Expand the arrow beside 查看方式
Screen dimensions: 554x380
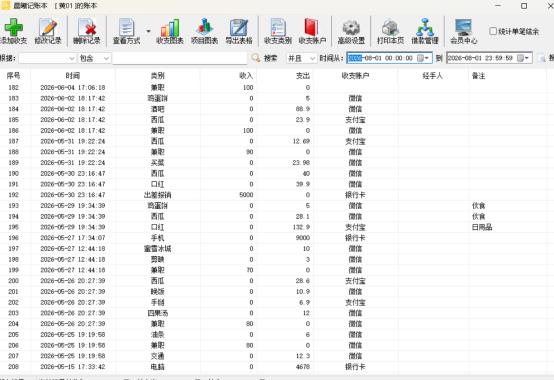pos(148,31)
